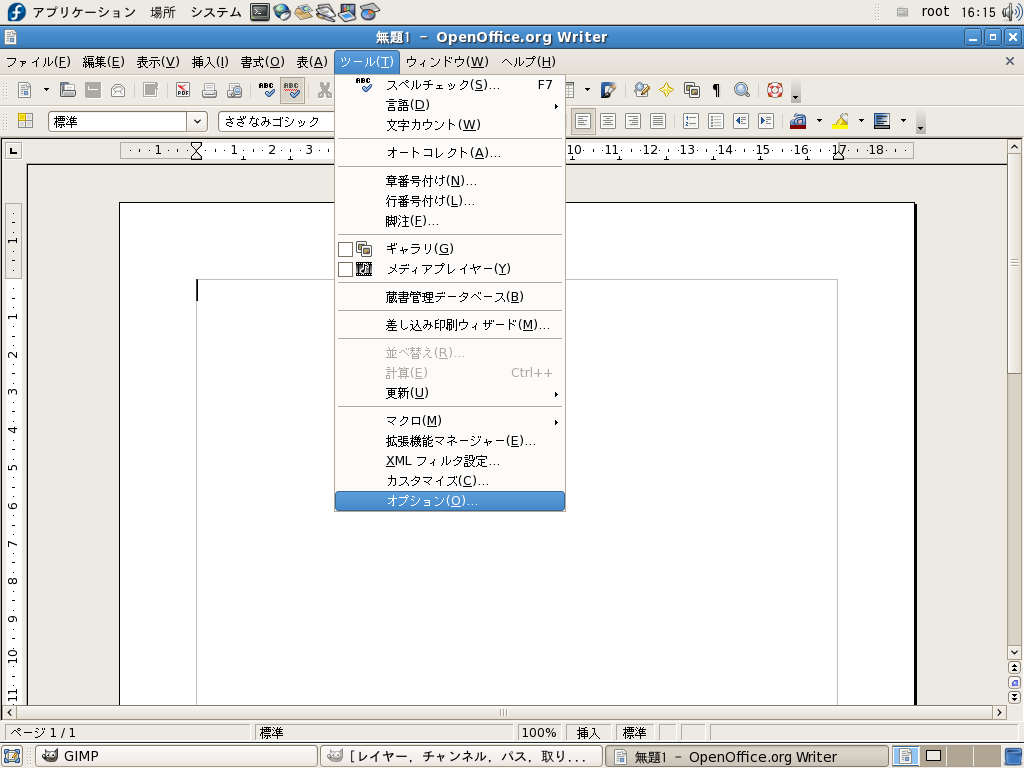Close the document with the X button
This screenshot has height=768, width=1024.
click(x=1010, y=61)
